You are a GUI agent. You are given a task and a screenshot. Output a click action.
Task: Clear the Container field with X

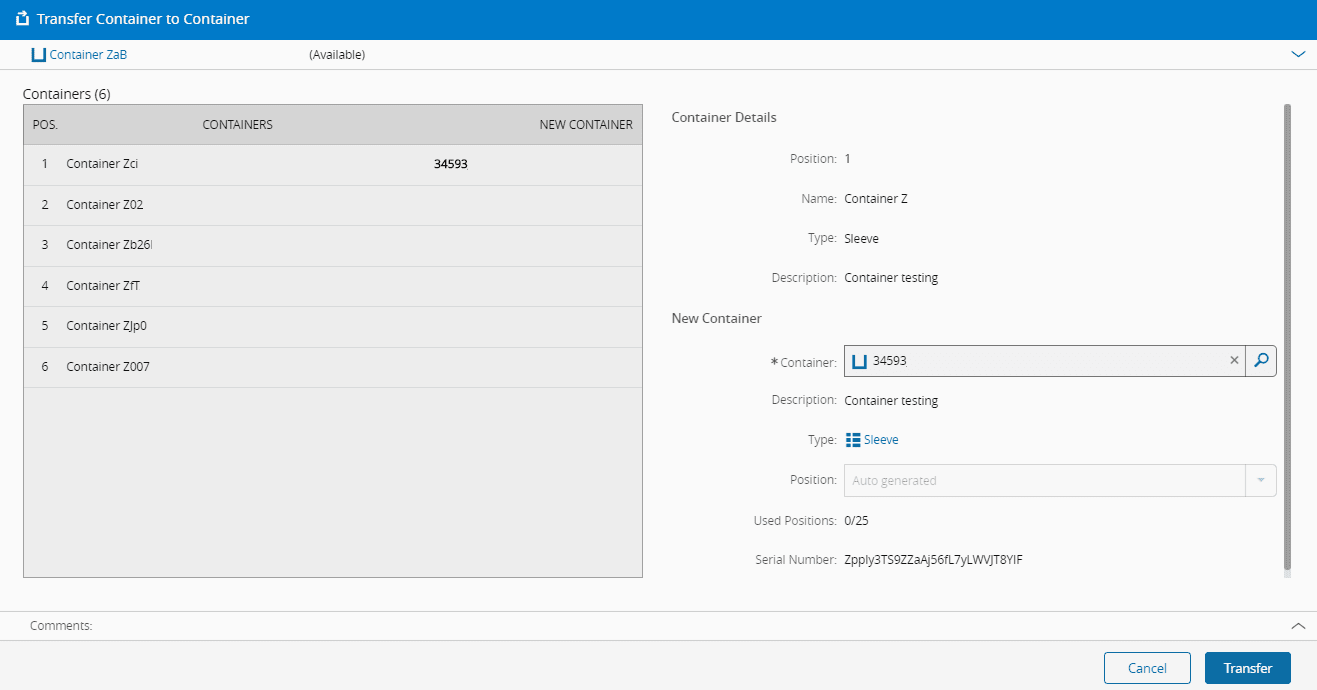click(1234, 361)
